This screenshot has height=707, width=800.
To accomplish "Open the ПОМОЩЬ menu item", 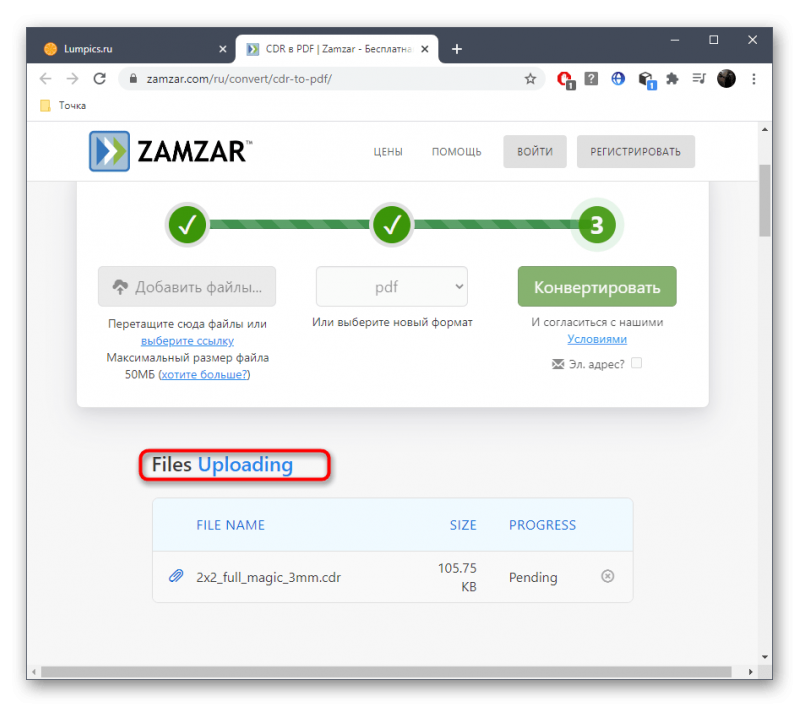I will [x=456, y=152].
